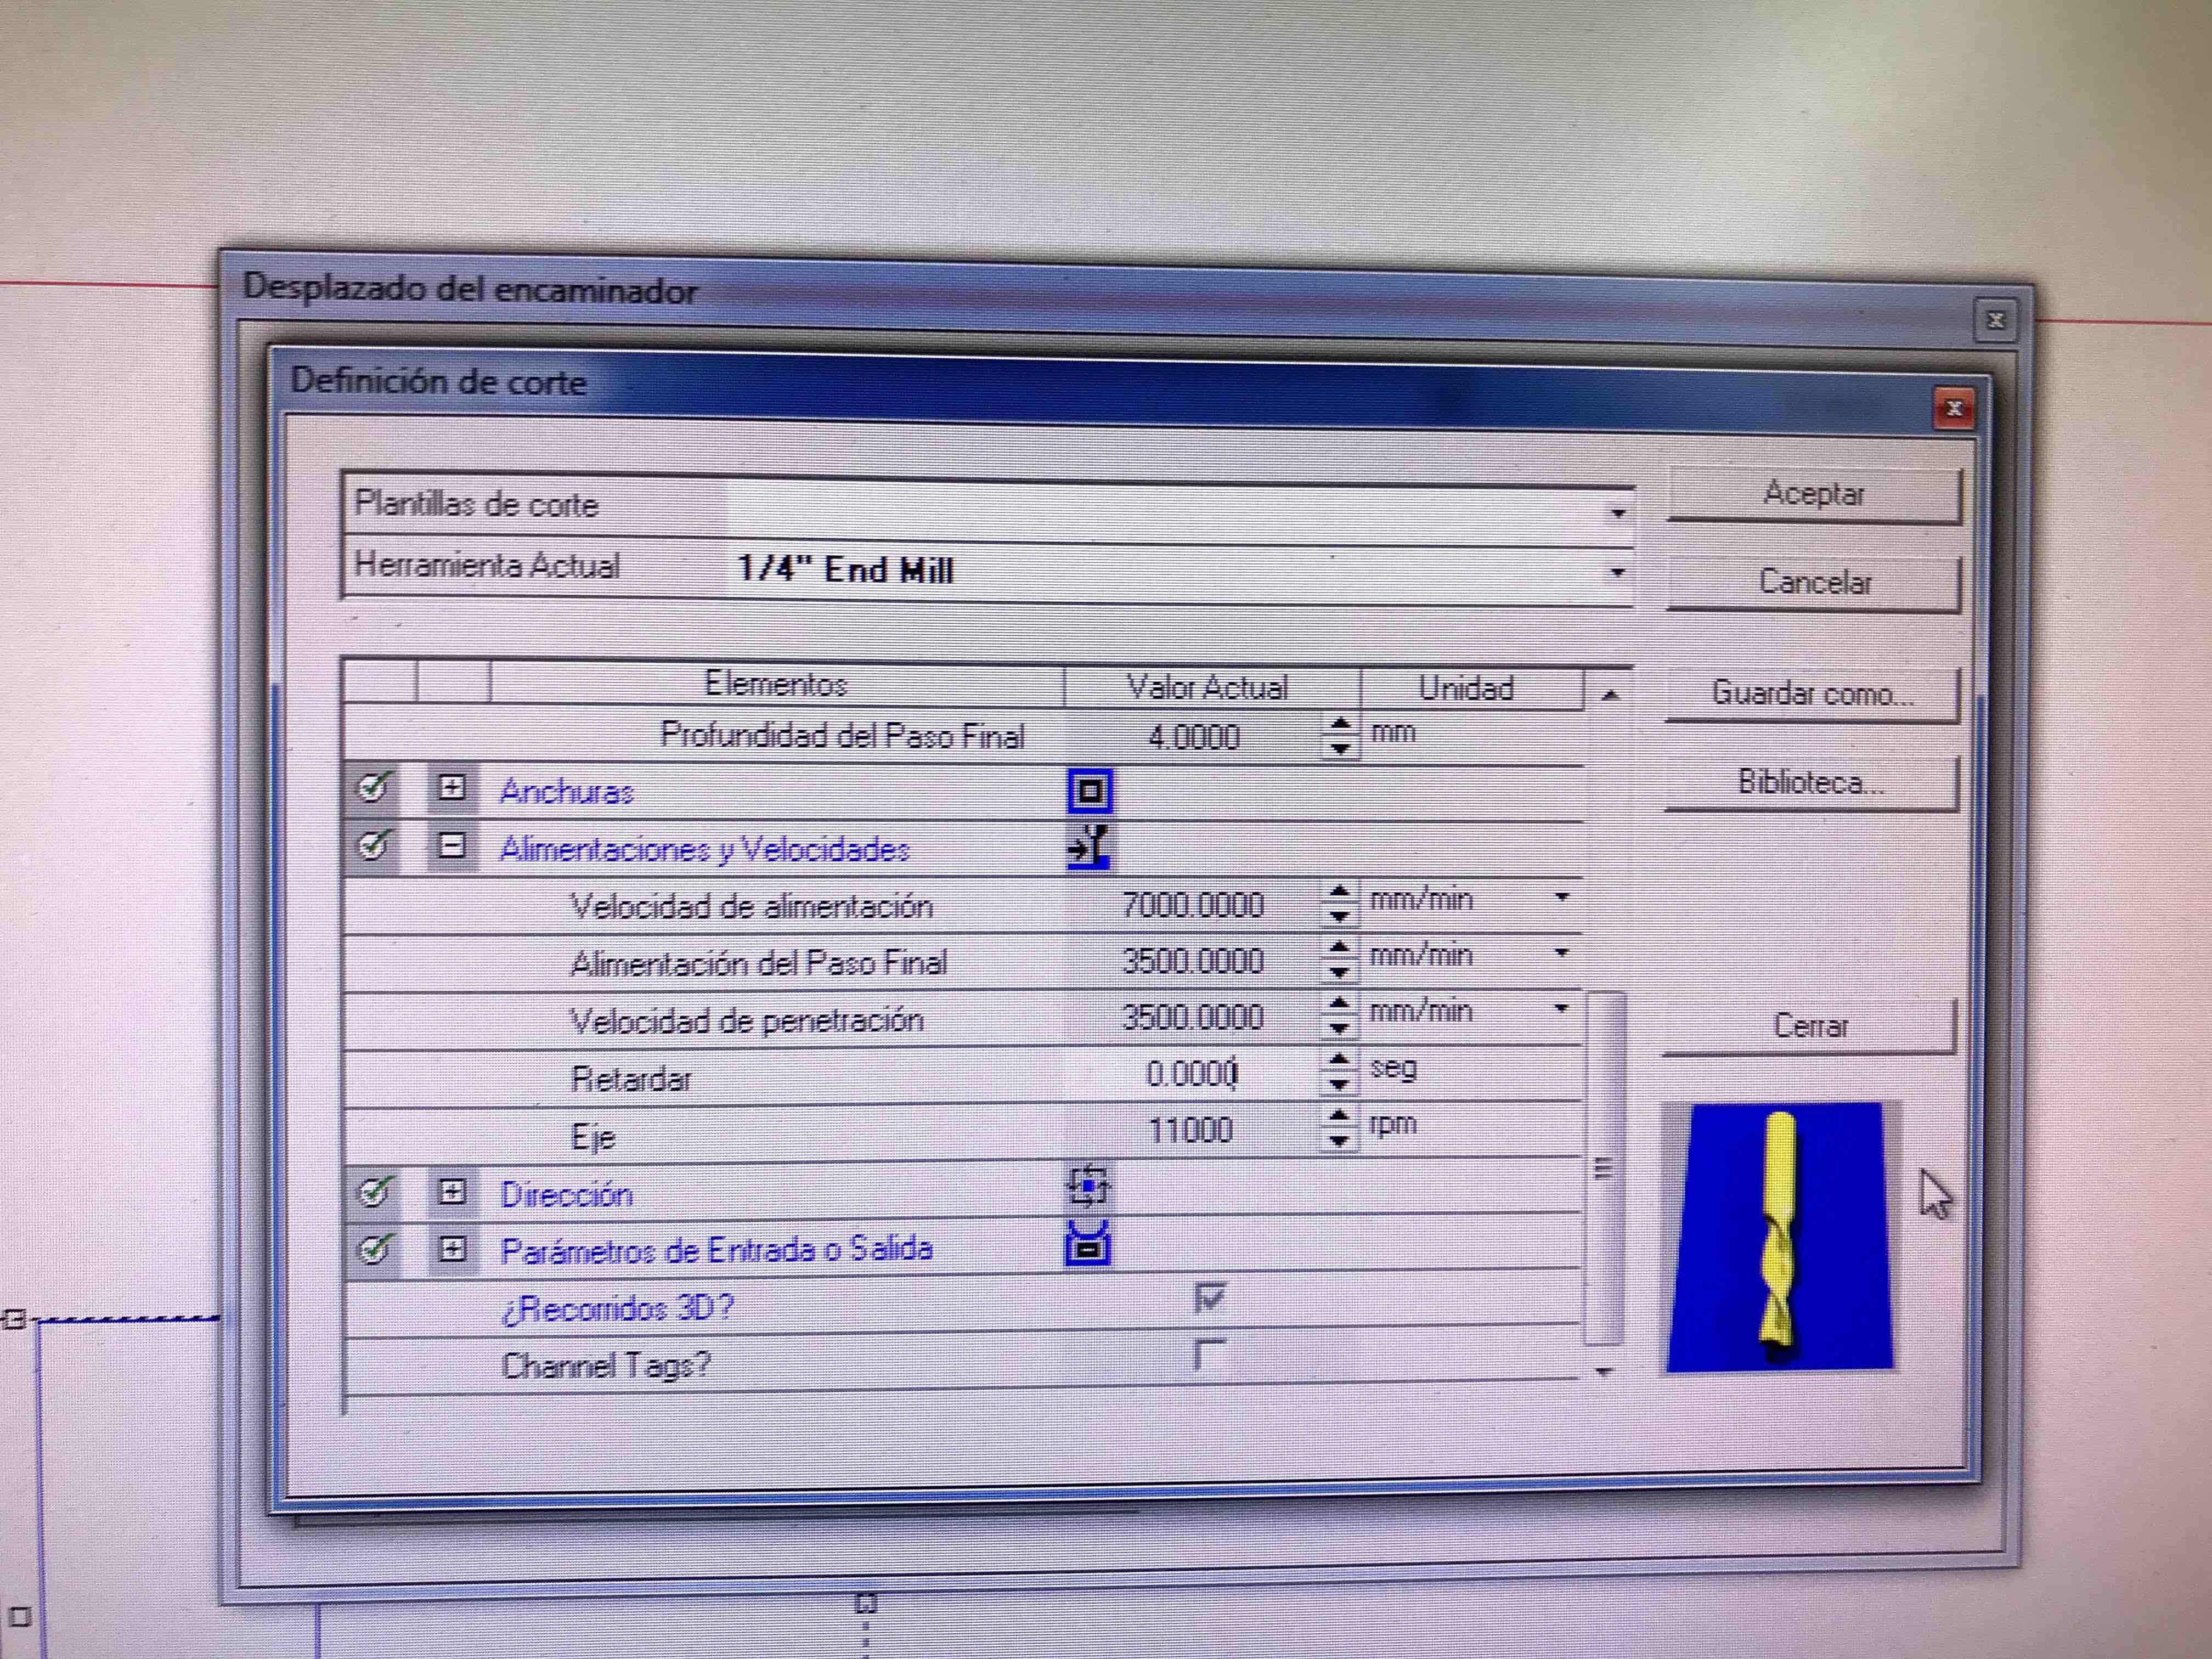2212x1659 pixels.
Task: Toggle the ¿Recorridos 3D? checkbox
Action: click(x=1209, y=1299)
